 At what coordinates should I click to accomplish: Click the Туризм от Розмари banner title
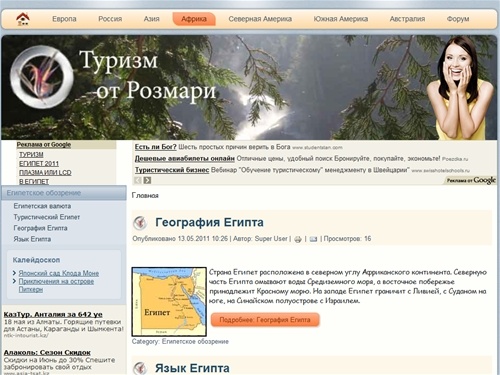(x=148, y=75)
